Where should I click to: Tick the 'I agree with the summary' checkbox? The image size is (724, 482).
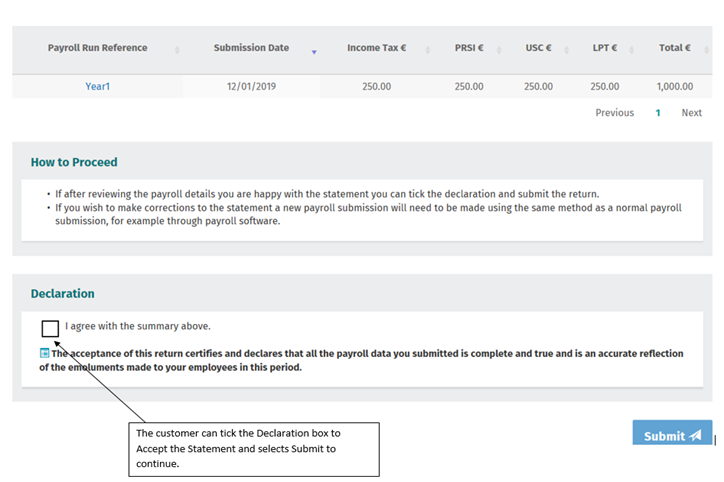[50, 328]
